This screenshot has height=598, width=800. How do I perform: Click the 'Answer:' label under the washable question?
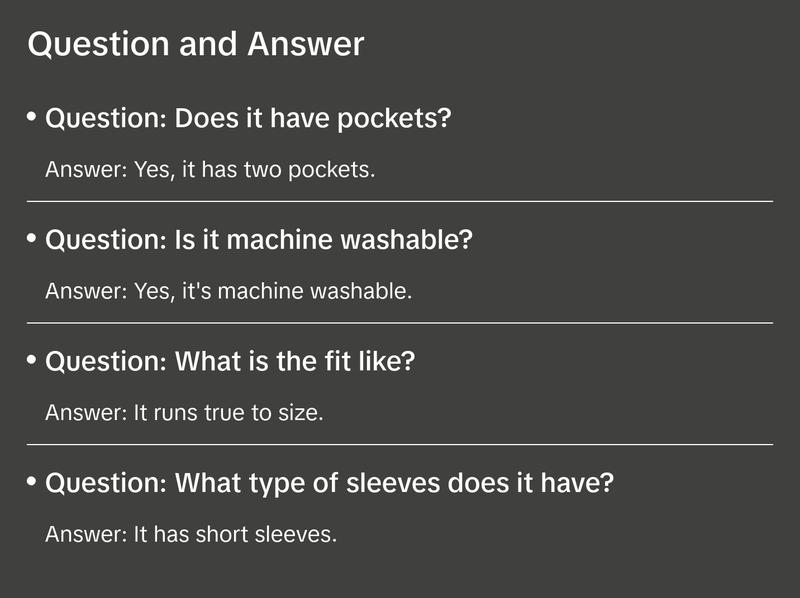click(86, 292)
